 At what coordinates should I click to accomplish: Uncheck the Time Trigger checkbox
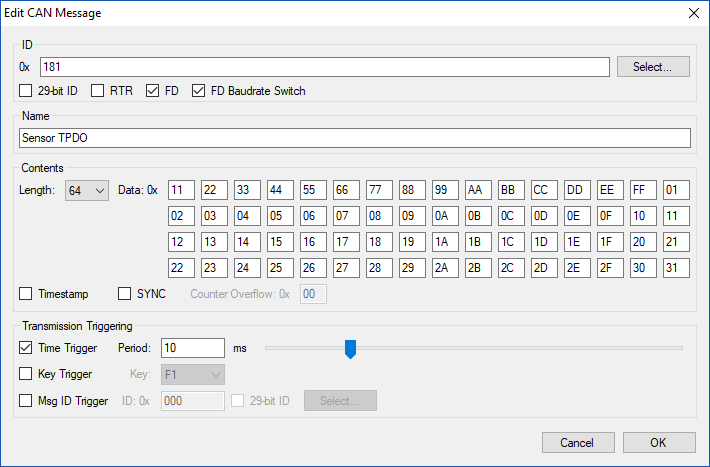tap(27, 348)
